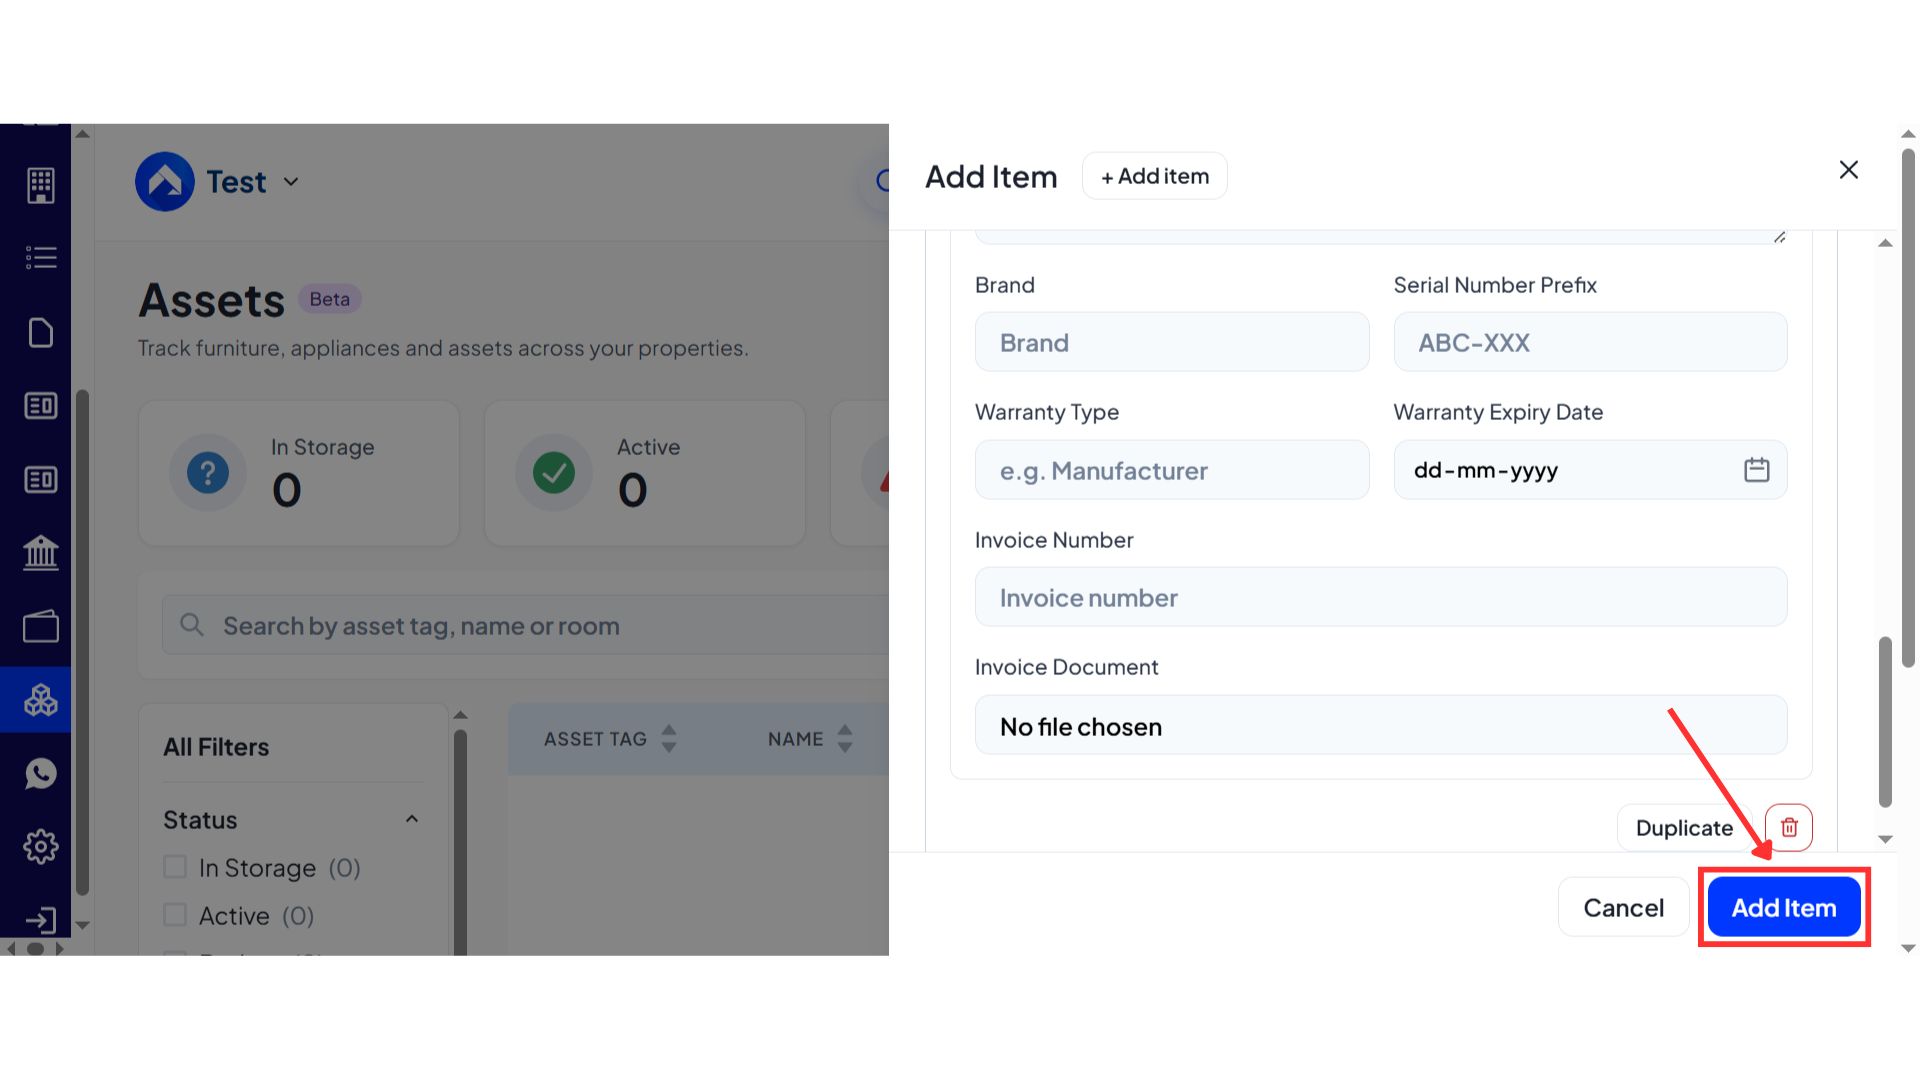The image size is (1920, 1080).
Task: Click the Cancel button
Action: tap(1623, 908)
